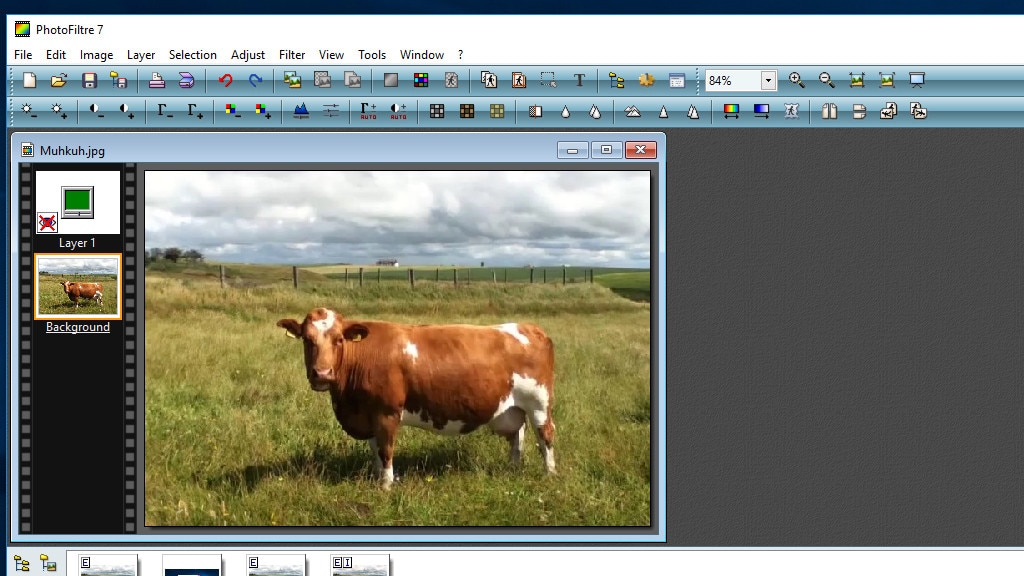Click the Open folder icon

point(59,80)
